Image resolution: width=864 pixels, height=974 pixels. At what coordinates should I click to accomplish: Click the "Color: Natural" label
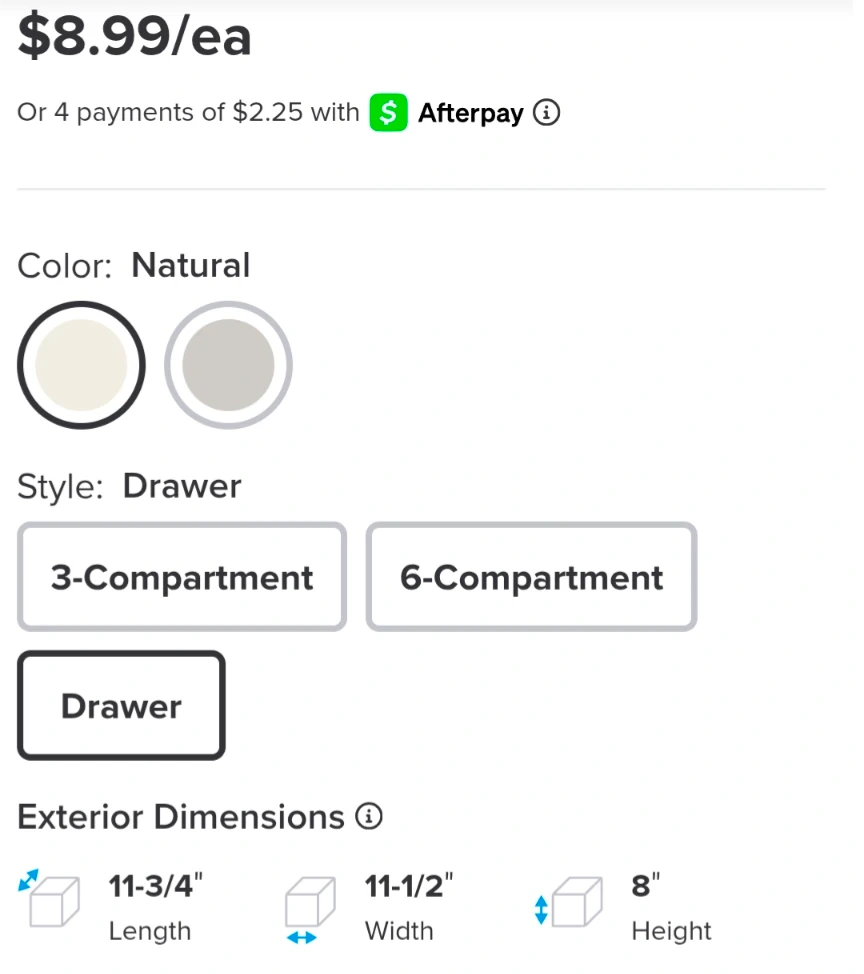[134, 266]
